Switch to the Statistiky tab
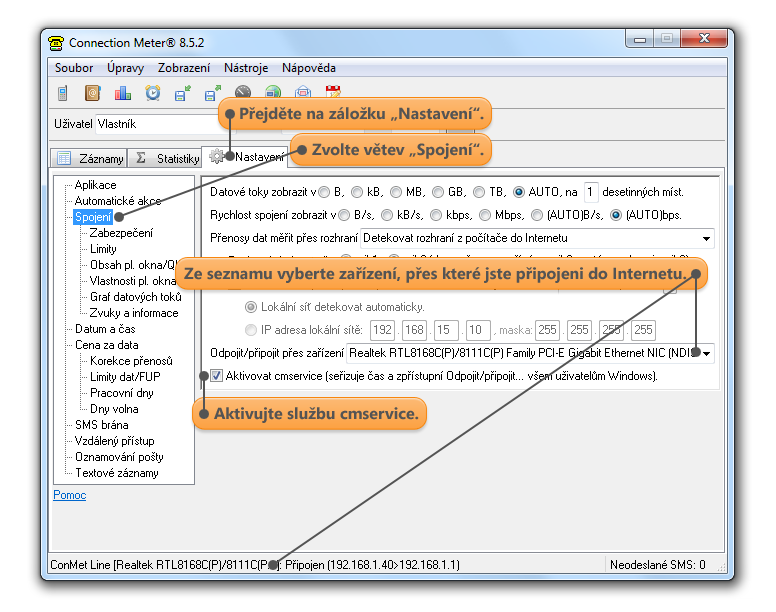 (x=165, y=158)
